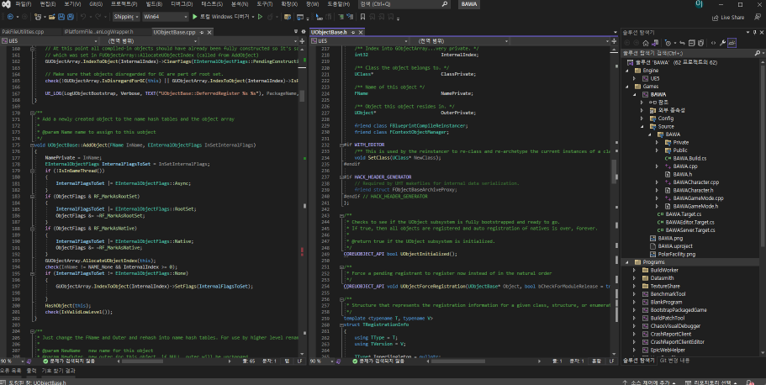Image resolution: width=766 pixels, height=385 pixels.
Task: Select BAWA.uproject in Solution Explorer
Action: tap(675, 246)
